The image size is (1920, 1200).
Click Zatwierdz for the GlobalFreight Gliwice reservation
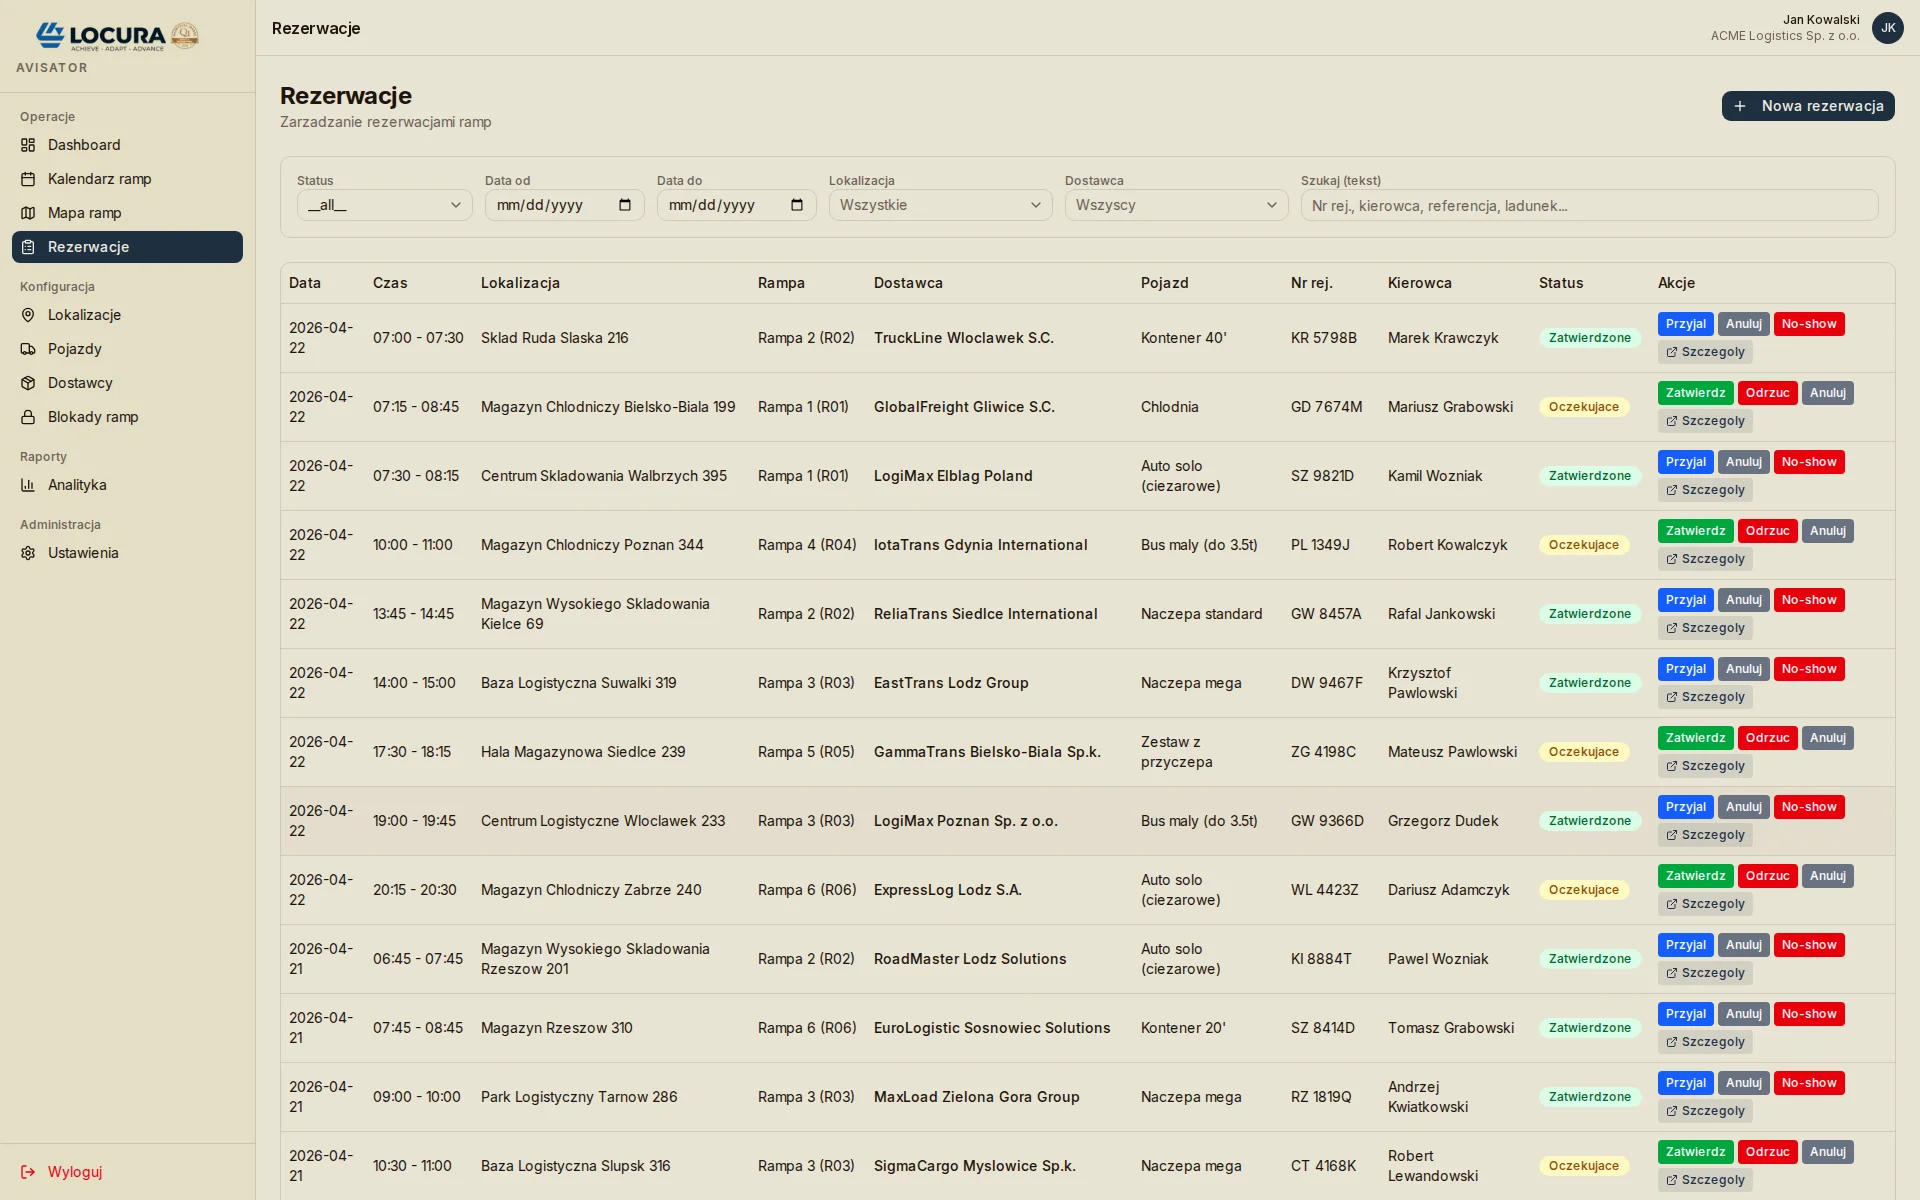coord(1695,393)
